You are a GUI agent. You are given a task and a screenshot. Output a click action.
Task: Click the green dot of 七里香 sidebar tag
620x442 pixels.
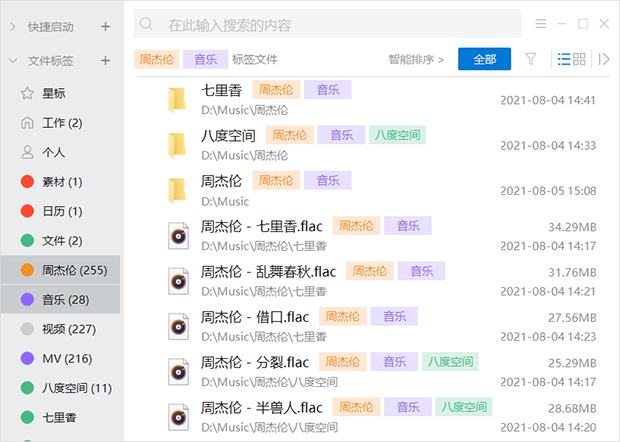click(x=27, y=417)
